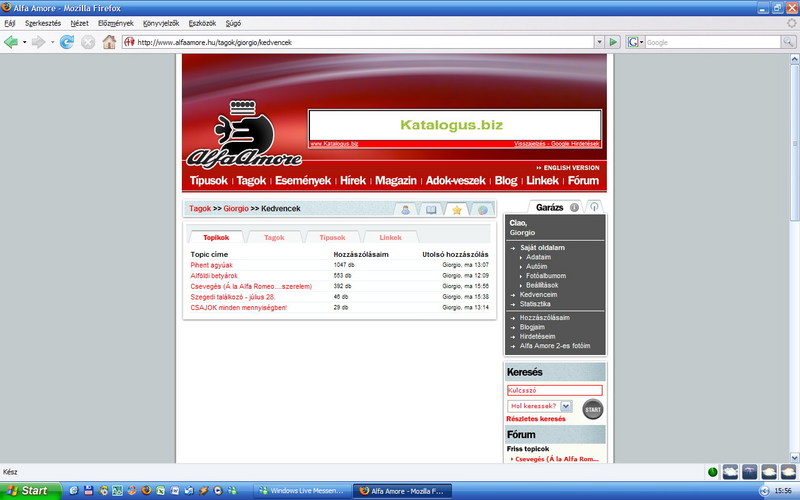Open the CSAJOK minden mennyiségben! topic
Viewport: 800px width, 500px height.
coord(239,308)
